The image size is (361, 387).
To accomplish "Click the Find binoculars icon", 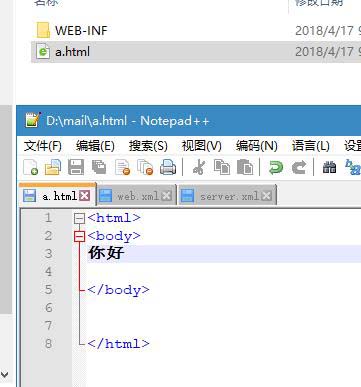I will click(x=329, y=167).
